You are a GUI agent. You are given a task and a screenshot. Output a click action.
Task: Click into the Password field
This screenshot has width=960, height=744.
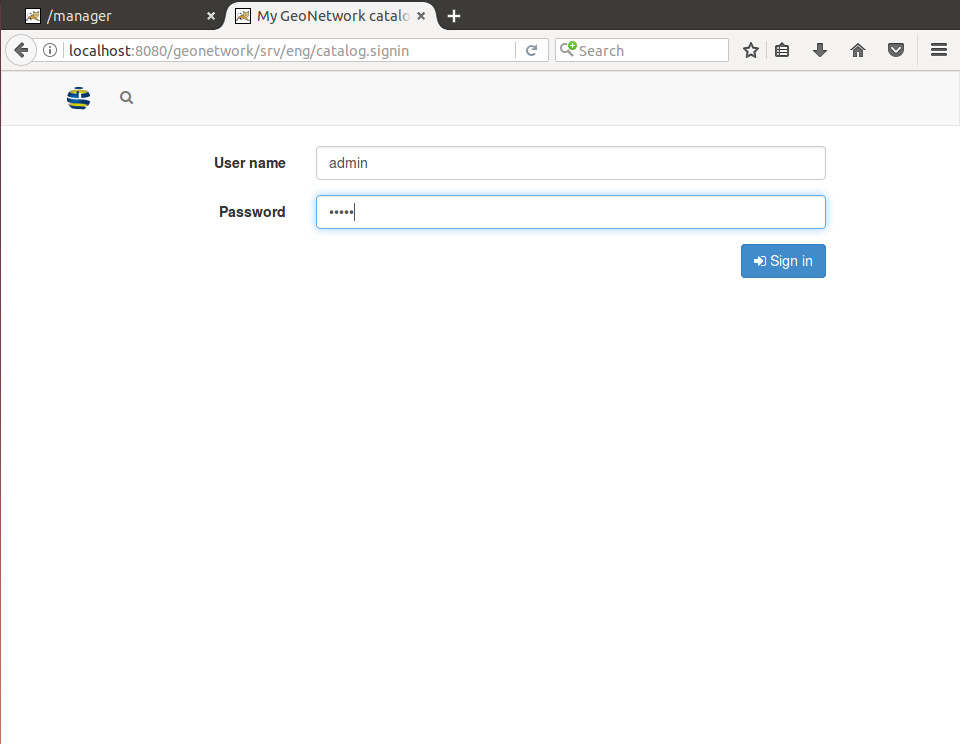click(x=570, y=212)
